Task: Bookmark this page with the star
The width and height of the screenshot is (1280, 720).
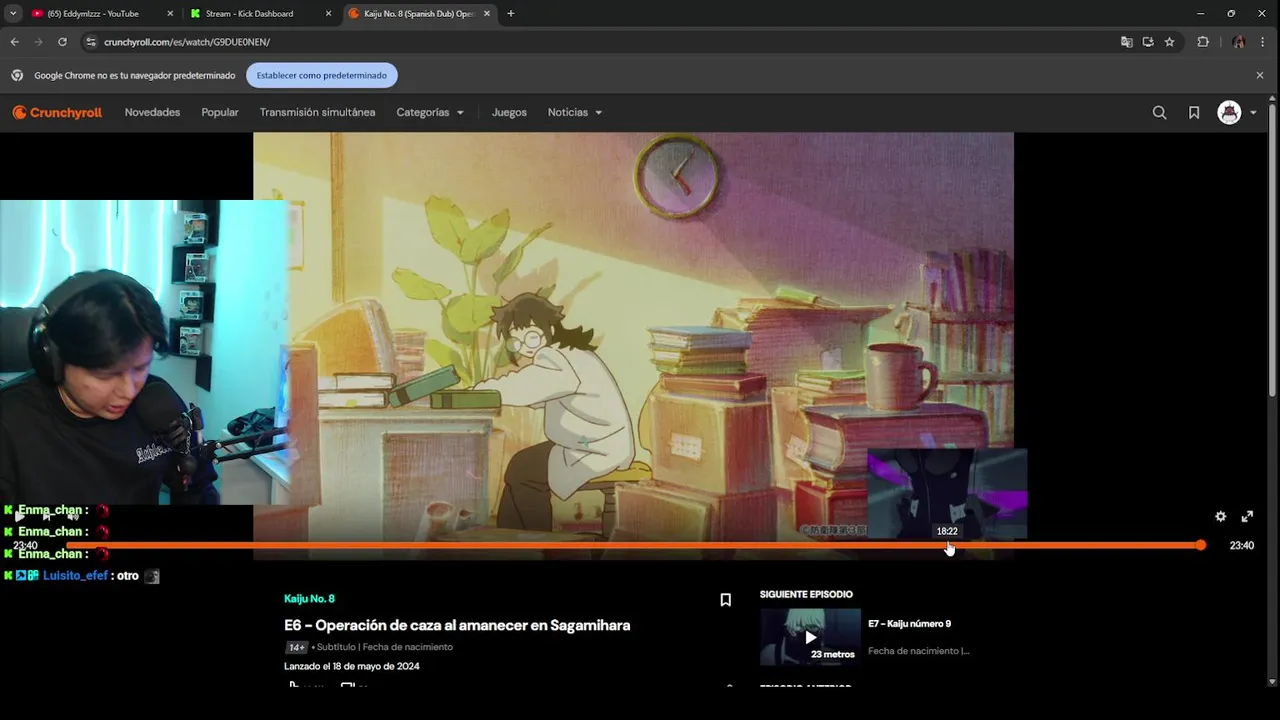Action: point(1169,42)
